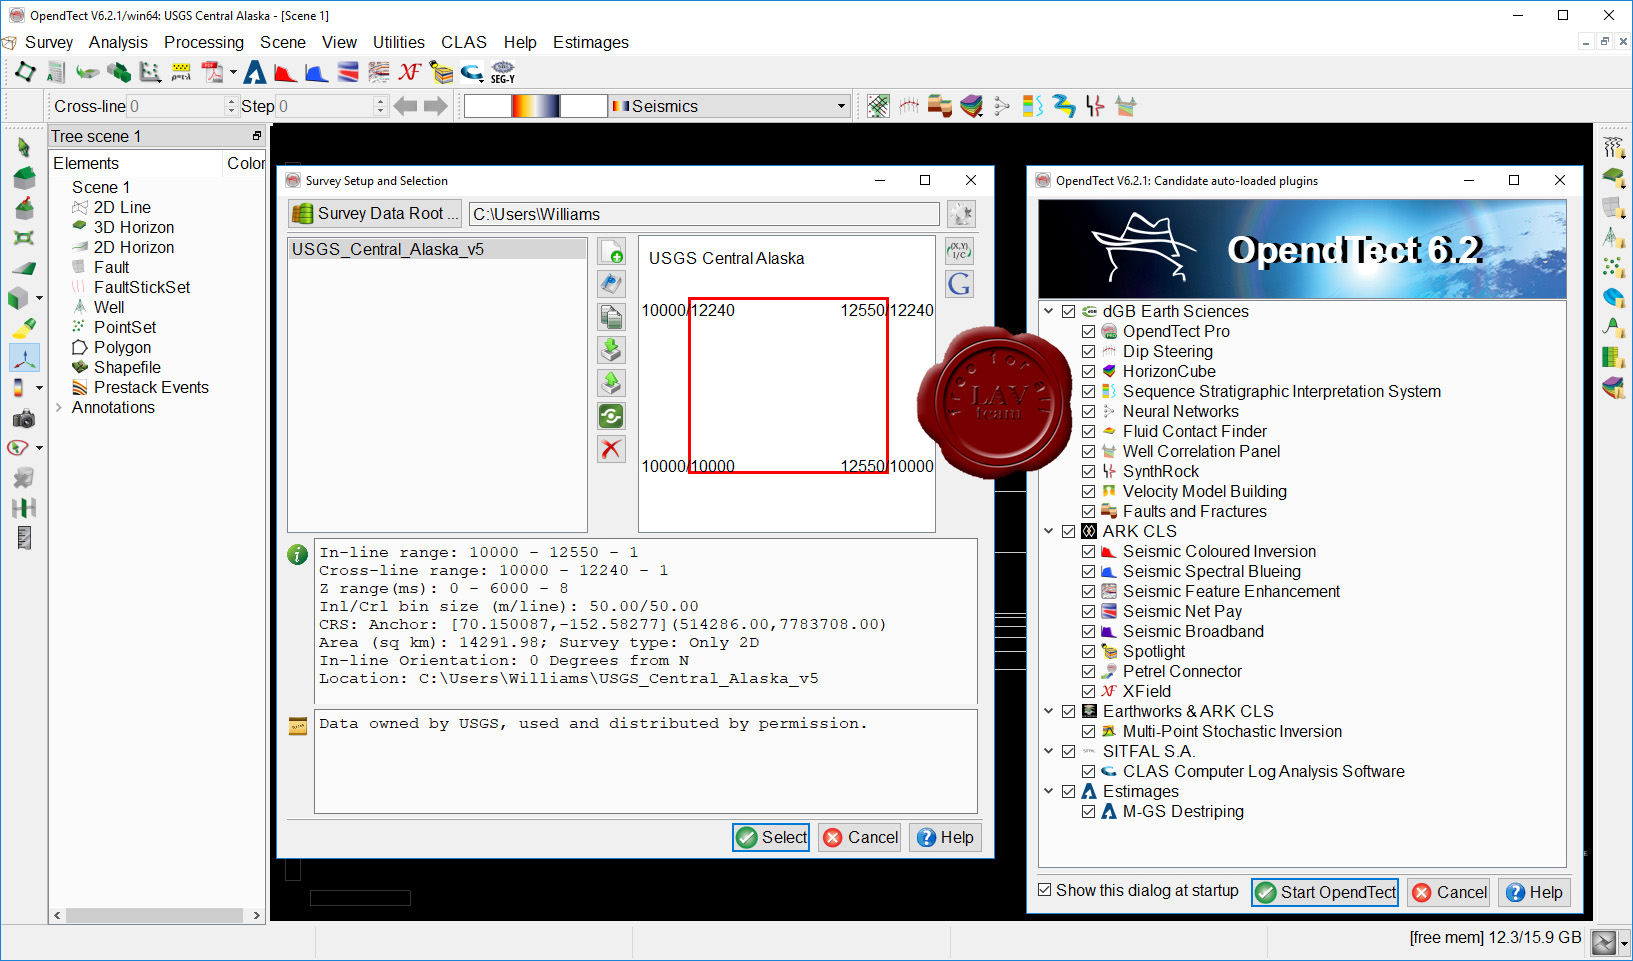Click the edit survey parameters icon
This screenshot has width=1633, height=961.
point(612,284)
